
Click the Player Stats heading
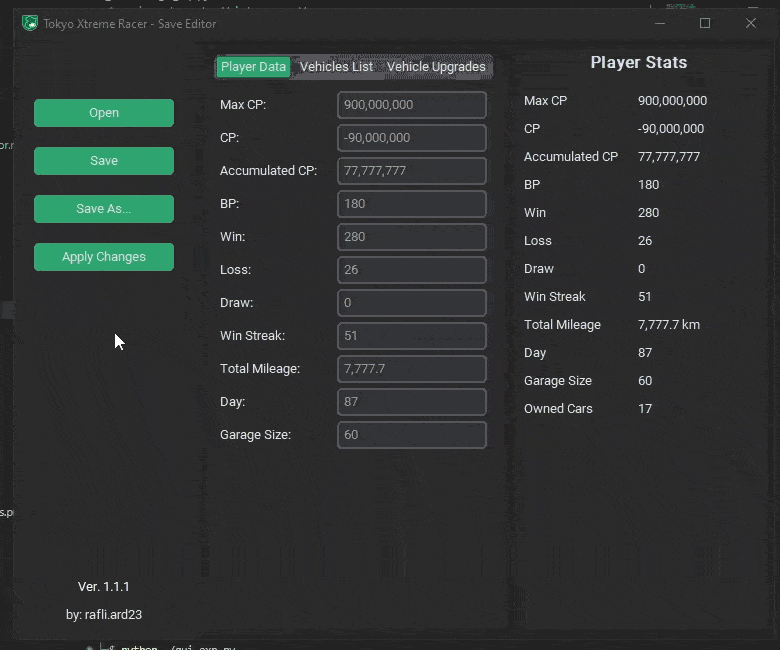639,63
